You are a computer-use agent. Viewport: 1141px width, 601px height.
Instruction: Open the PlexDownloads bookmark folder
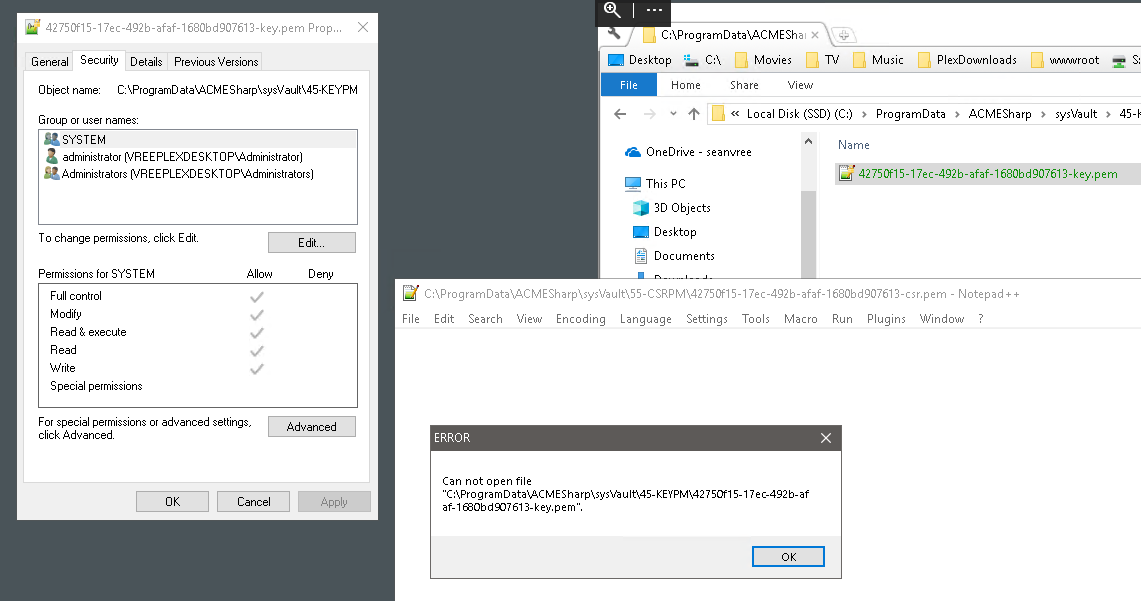(x=968, y=60)
